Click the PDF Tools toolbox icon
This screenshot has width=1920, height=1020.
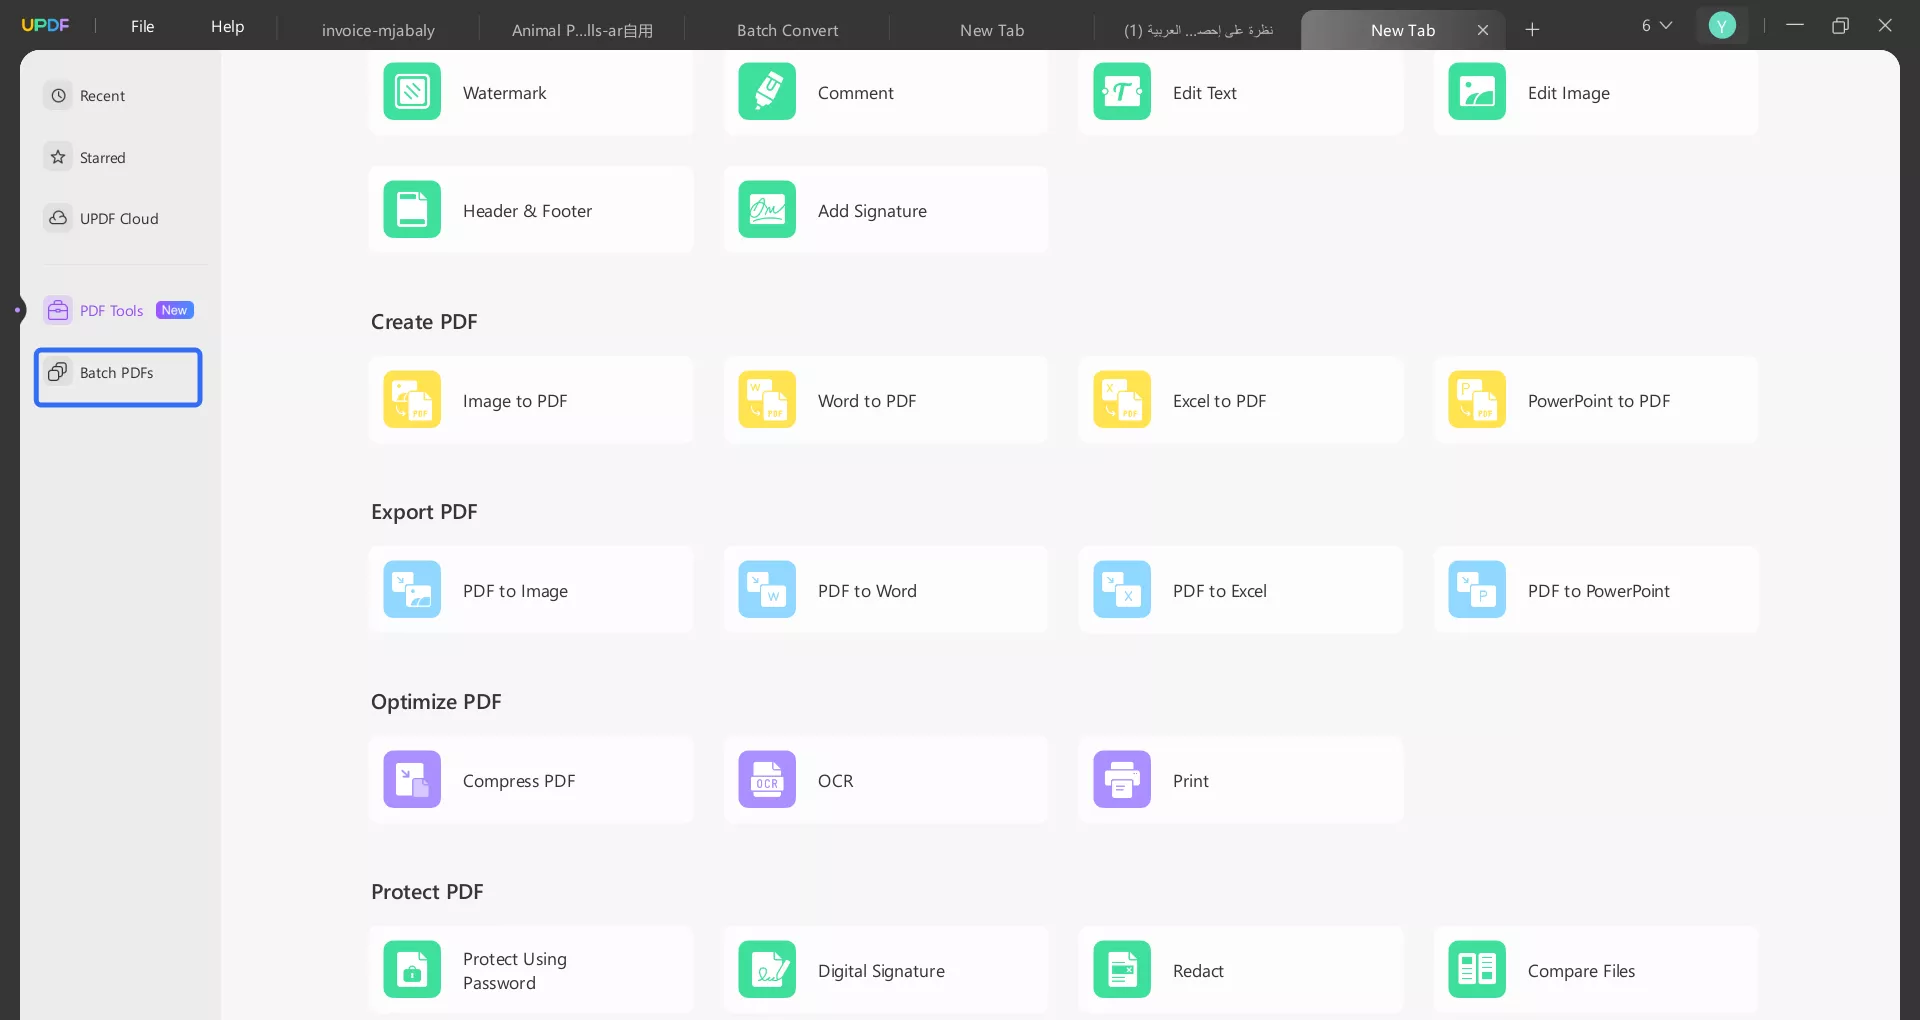pos(58,311)
